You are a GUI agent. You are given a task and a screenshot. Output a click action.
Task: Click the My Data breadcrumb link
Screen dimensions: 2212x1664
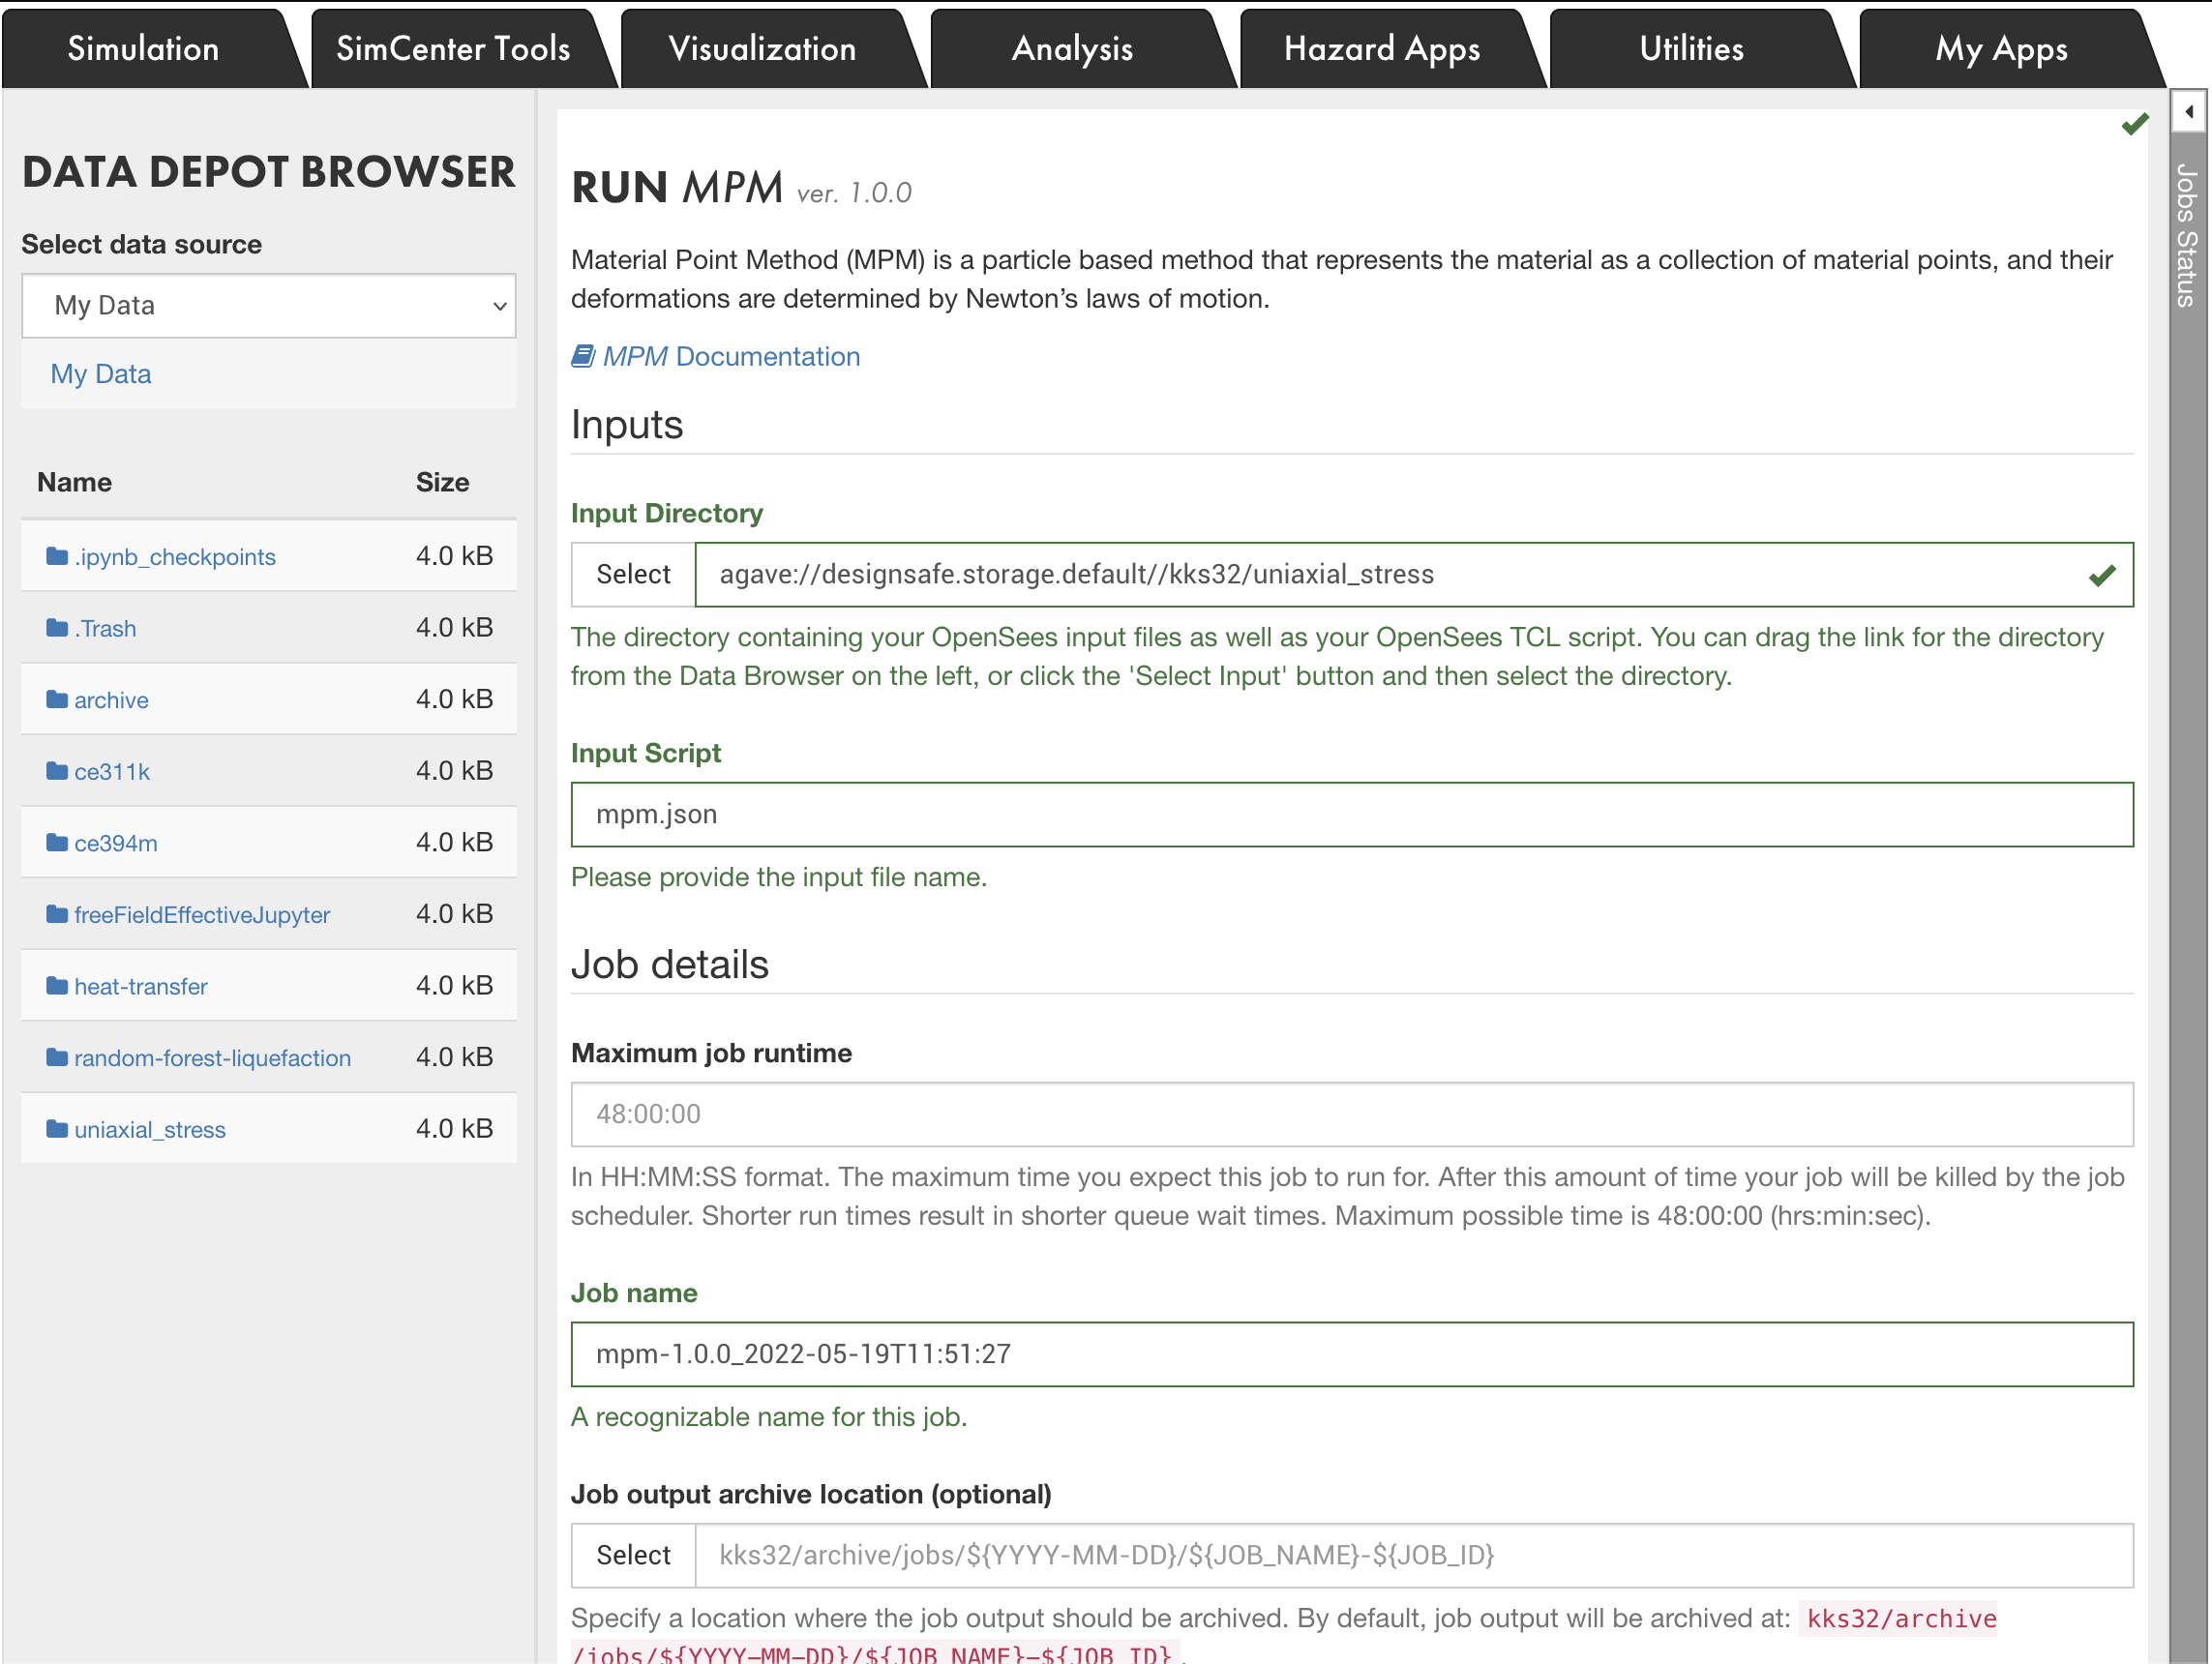(x=101, y=374)
